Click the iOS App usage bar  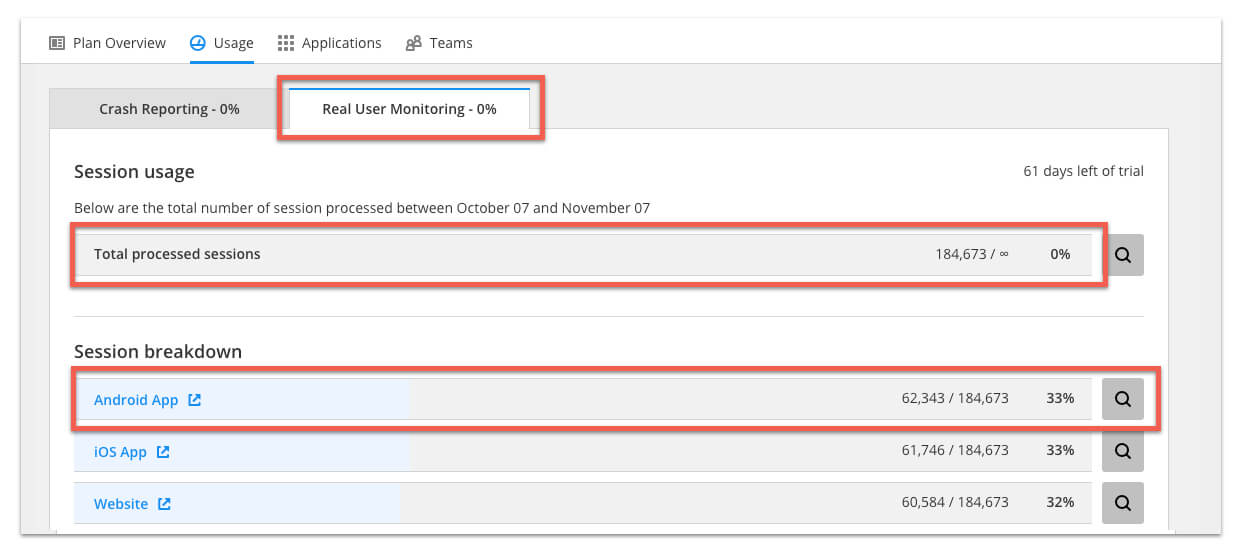[x=583, y=451]
